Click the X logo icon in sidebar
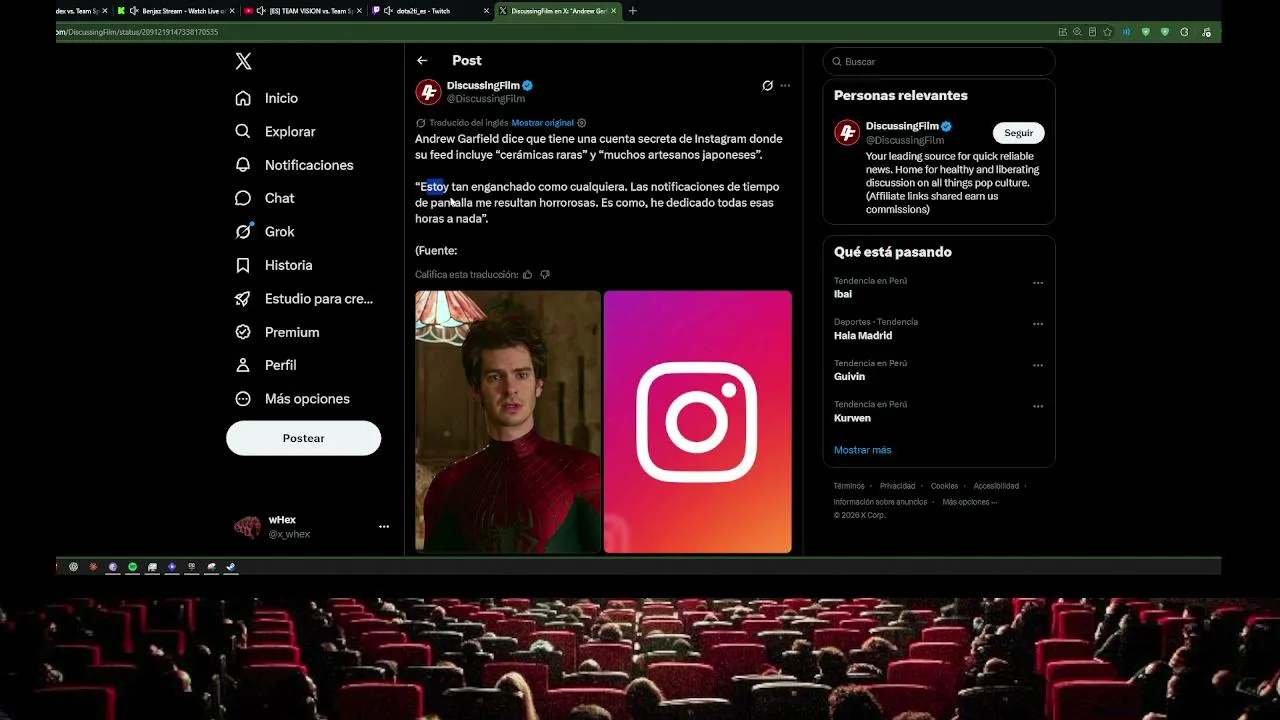The width and height of the screenshot is (1280, 720). pyautogui.click(x=243, y=62)
